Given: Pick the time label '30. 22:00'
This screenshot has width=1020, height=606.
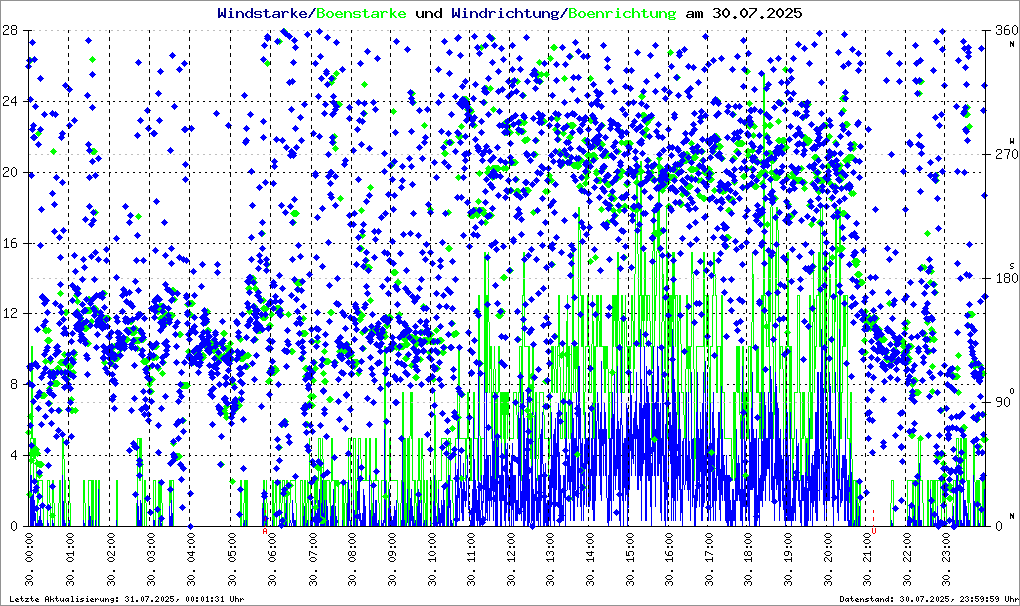Looking at the screenshot, I should pos(907,559).
